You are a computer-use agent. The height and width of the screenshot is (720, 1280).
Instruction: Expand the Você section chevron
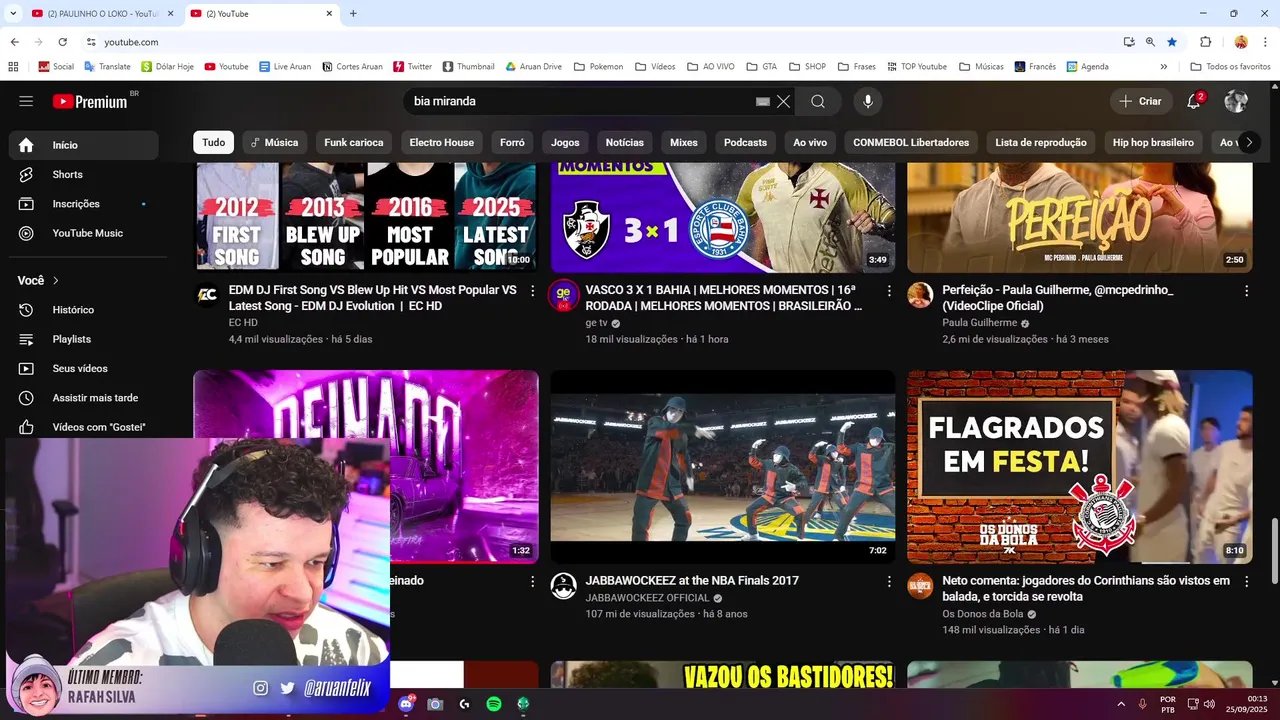click(x=56, y=281)
